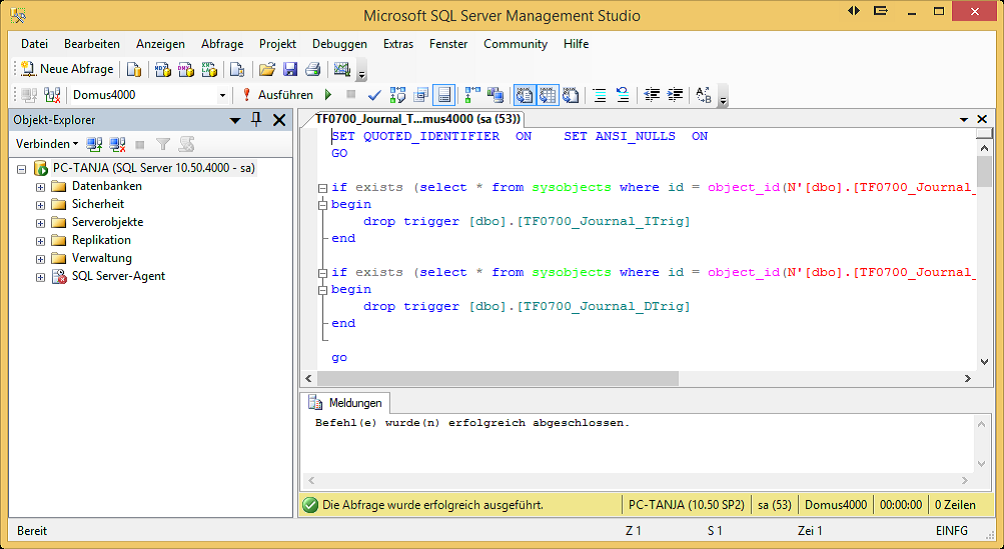Image resolution: width=1004 pixels, height=549 pixels.
Task: Click the Change Connection icon
Action: pyautogui.click(x=53, y=95)
